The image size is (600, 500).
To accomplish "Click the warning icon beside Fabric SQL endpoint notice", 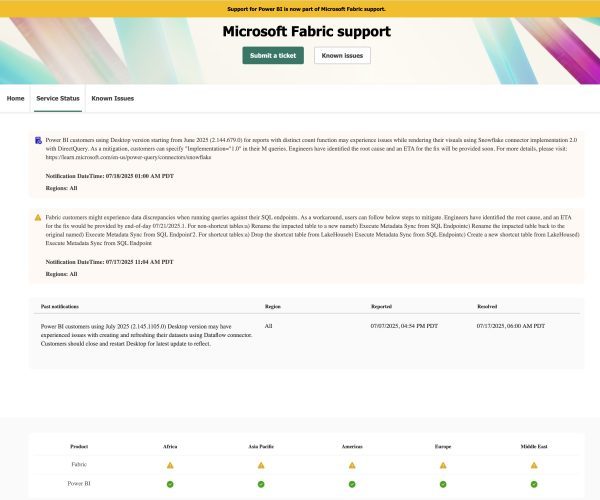I will point(38,218).
